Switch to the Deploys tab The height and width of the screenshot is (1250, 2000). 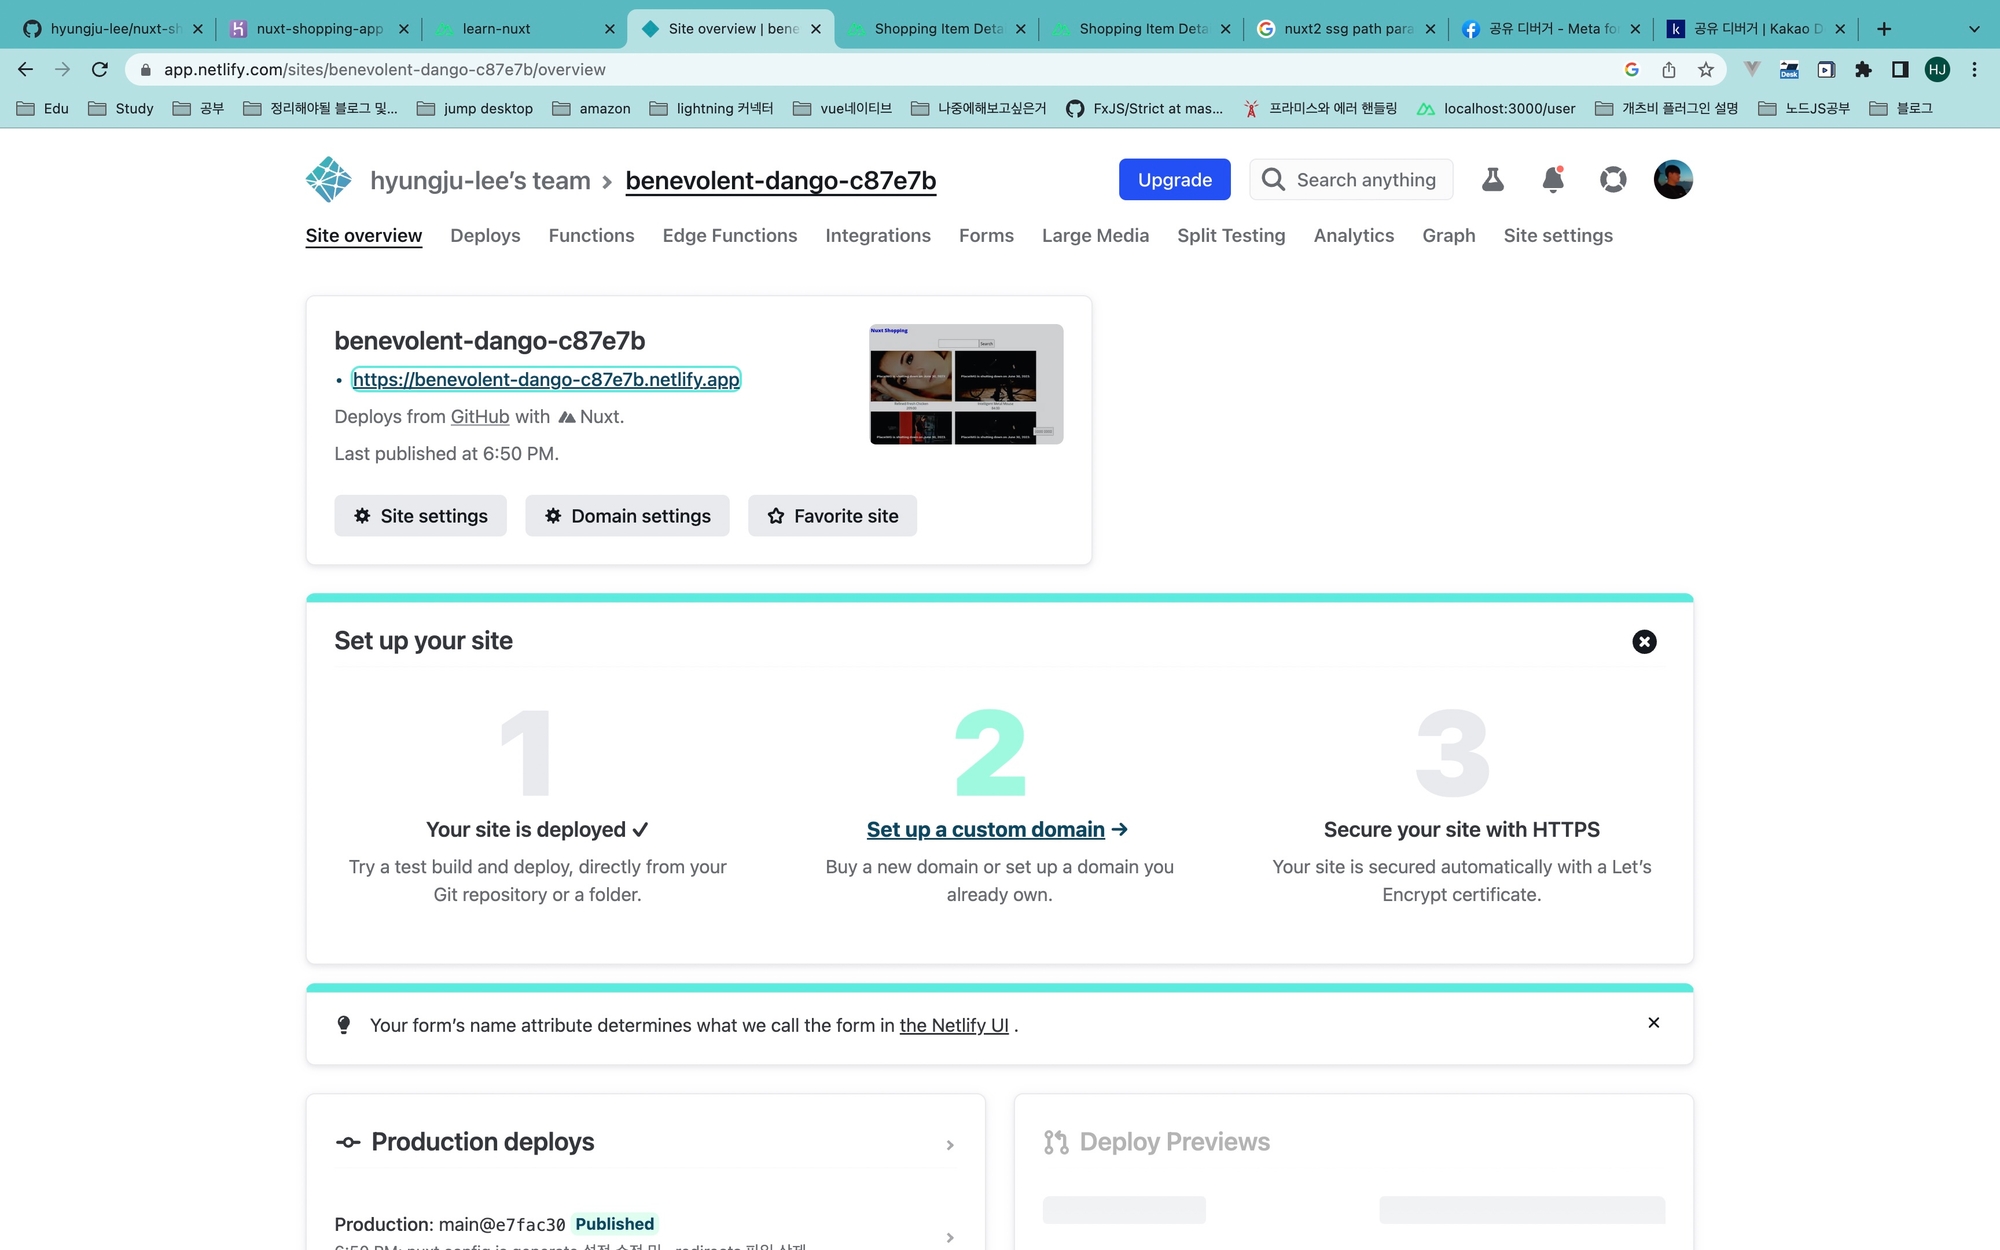point(485,236)
